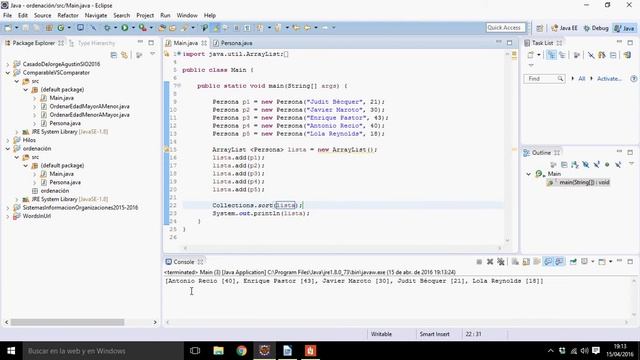Switch to Persona.java editor tab
This screenshot has width=640, height=360.
232,43
